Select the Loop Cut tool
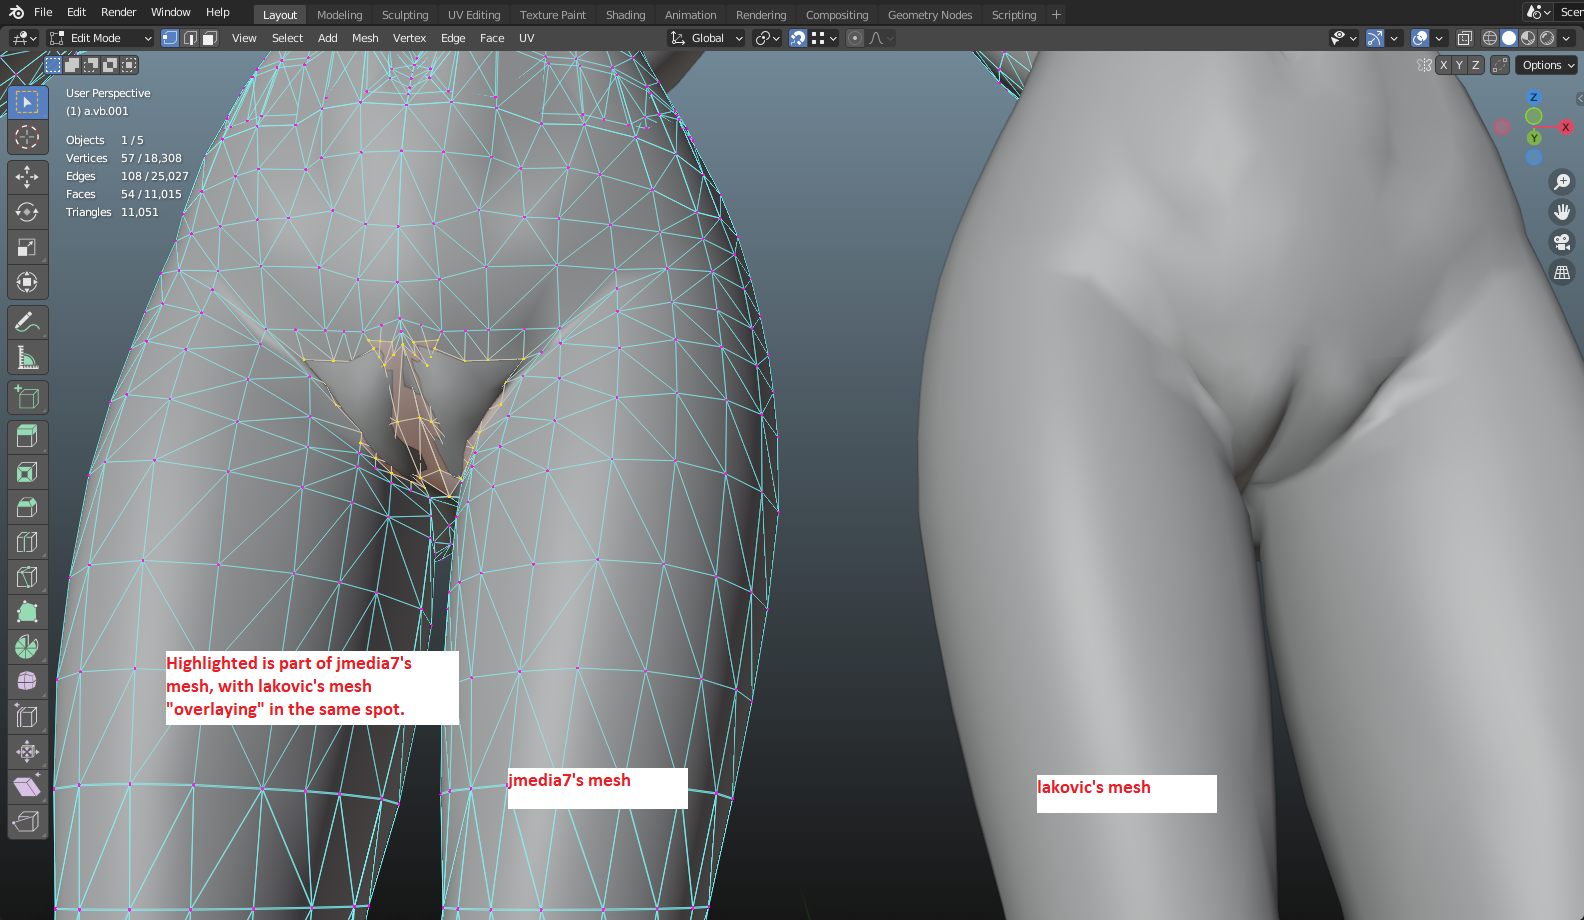 tap(27, 542)
